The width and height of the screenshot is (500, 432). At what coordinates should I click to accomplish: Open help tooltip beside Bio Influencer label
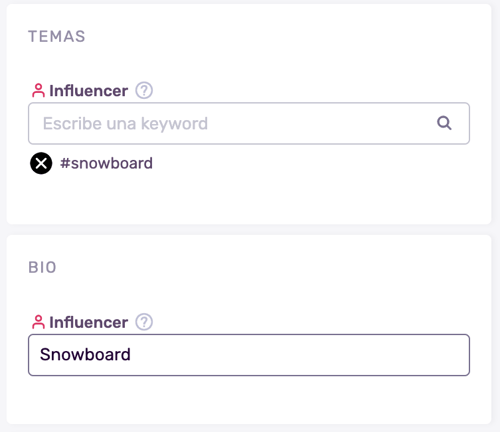tap(144, 322)
